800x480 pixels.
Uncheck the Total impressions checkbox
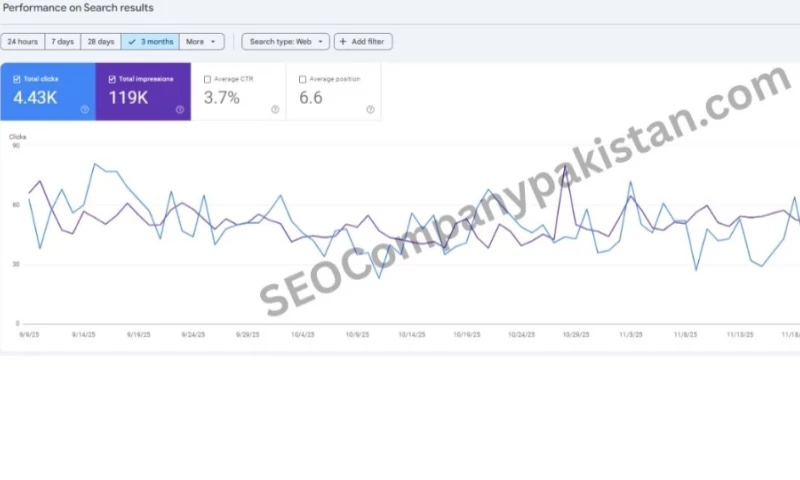click(112, 79)
